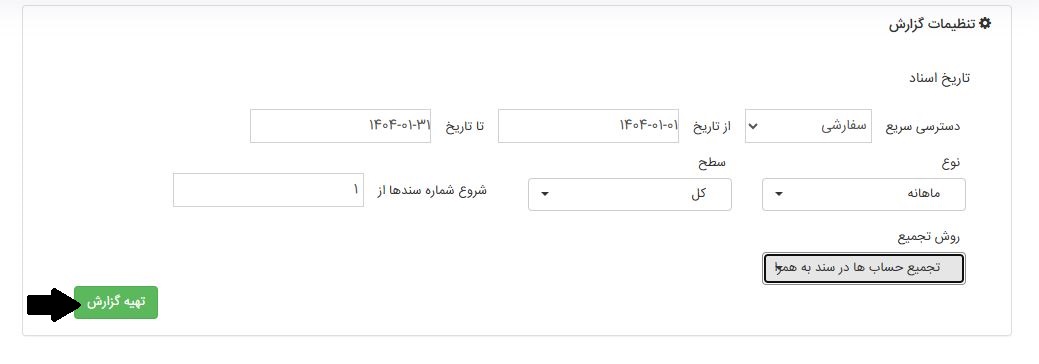Click the caret arrow in the کل dropdown
Image resolution: width=1039 pixels, height=364 pixels.
(x=545, y=194)
